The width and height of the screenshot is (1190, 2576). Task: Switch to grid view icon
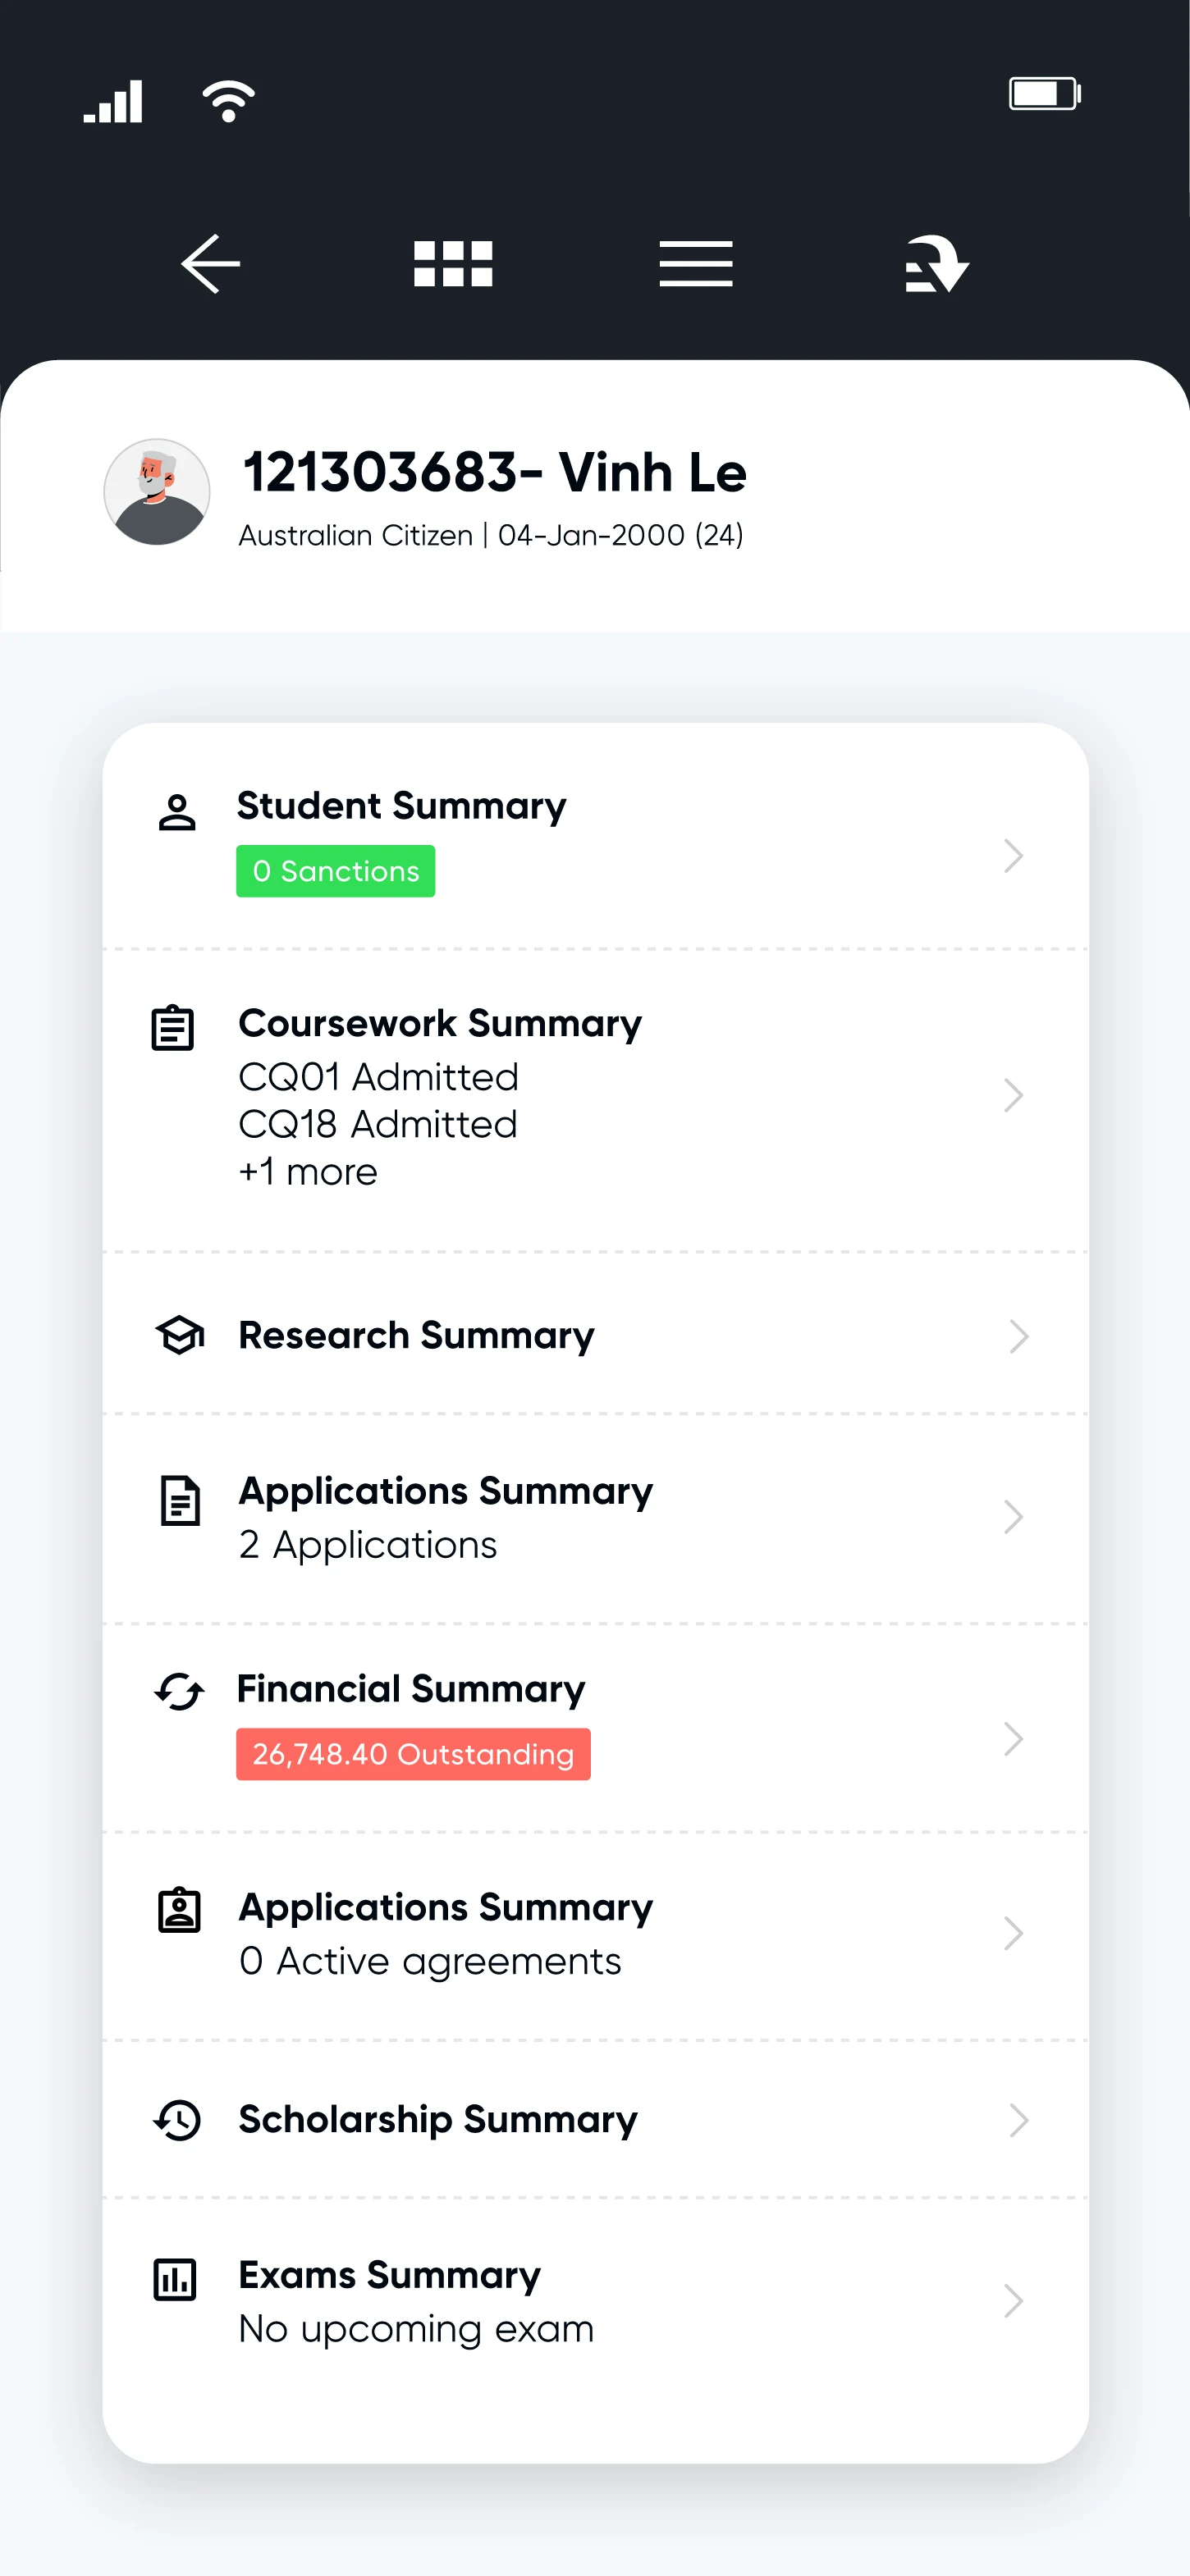tap(453, 264)
